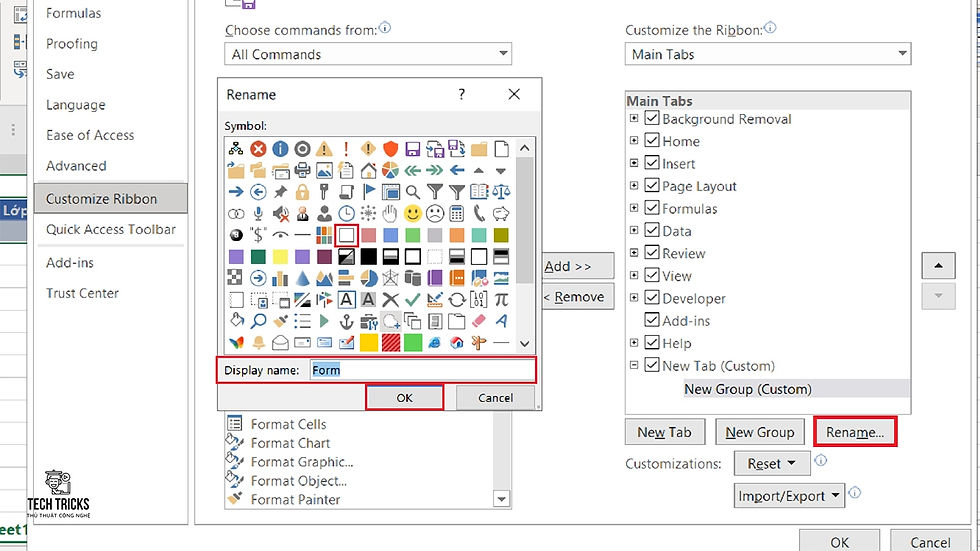Screen dimensions: 980x551
Task: Choose the sad face symbol
Action: (x=435, y=214)
